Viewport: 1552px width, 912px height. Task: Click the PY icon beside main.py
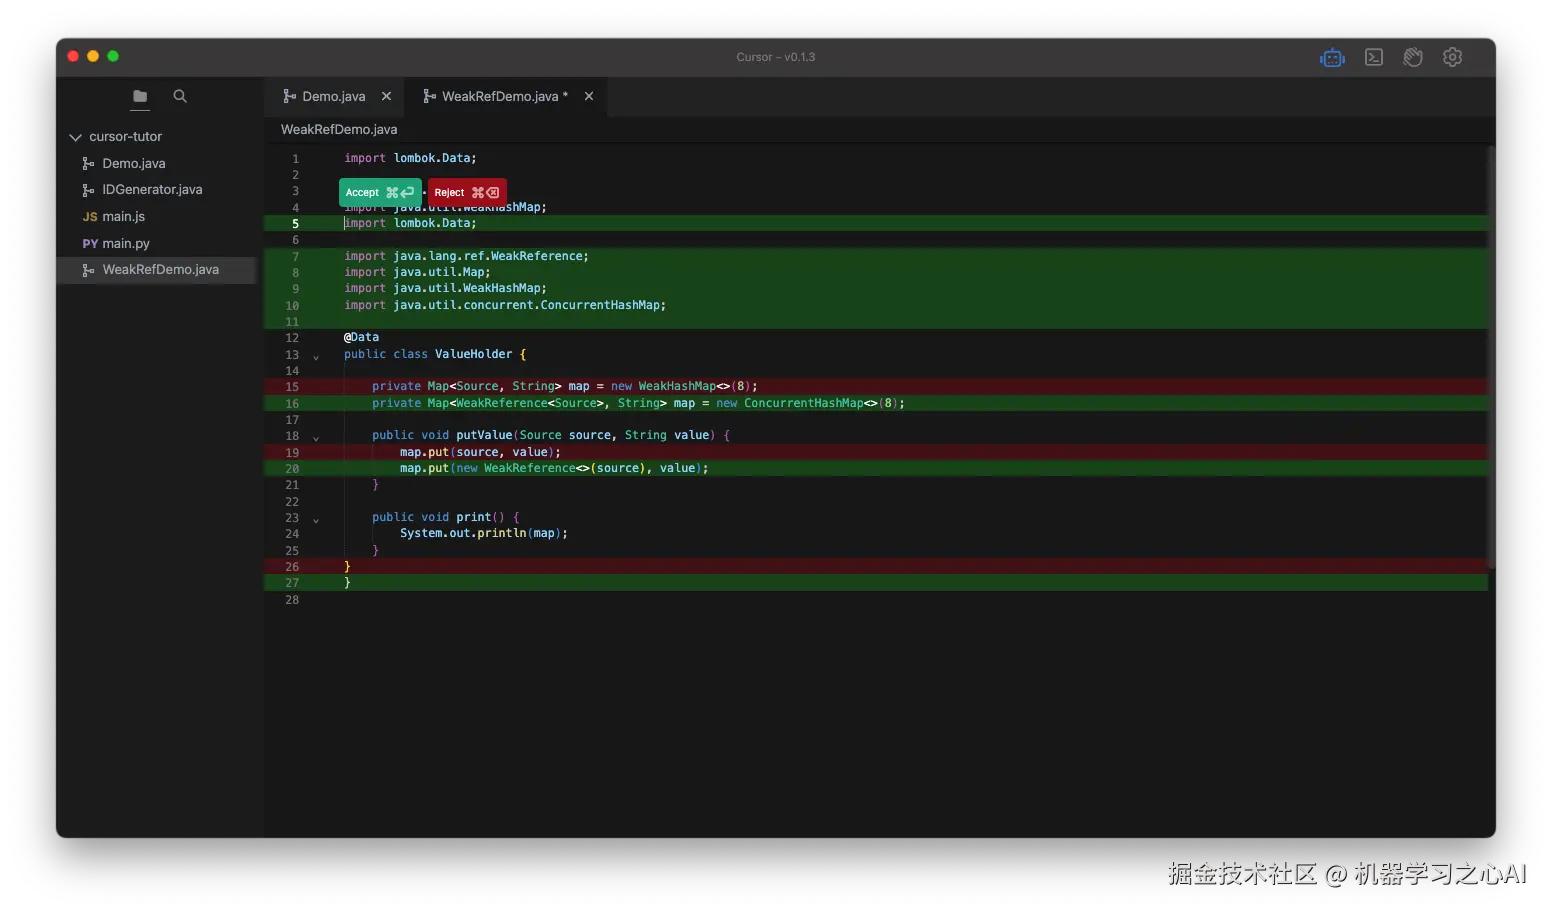(89, 243)
